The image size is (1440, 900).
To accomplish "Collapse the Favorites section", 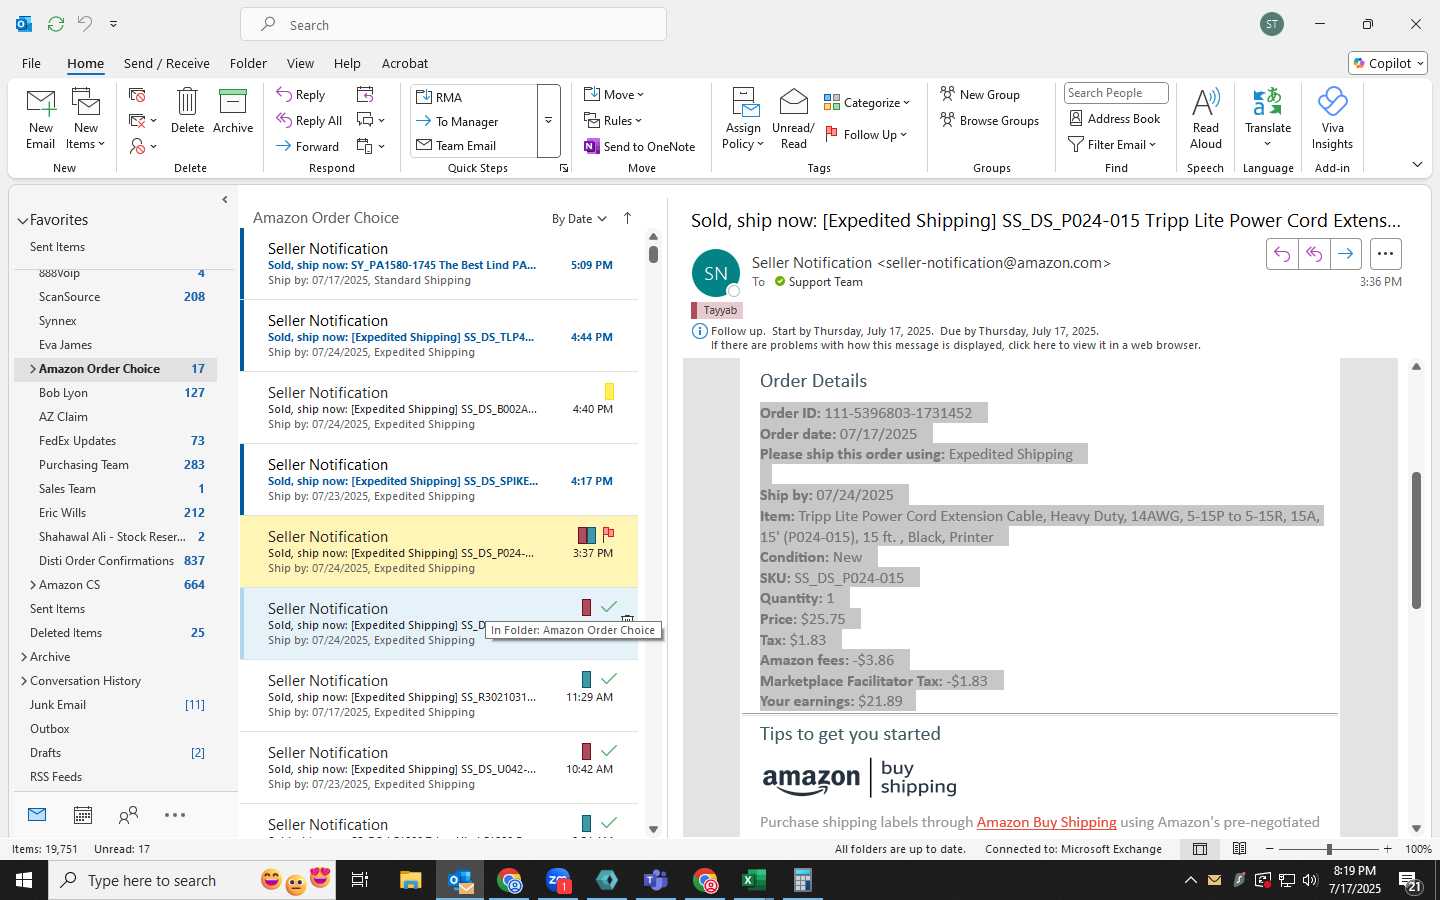I will coord(22,221).
